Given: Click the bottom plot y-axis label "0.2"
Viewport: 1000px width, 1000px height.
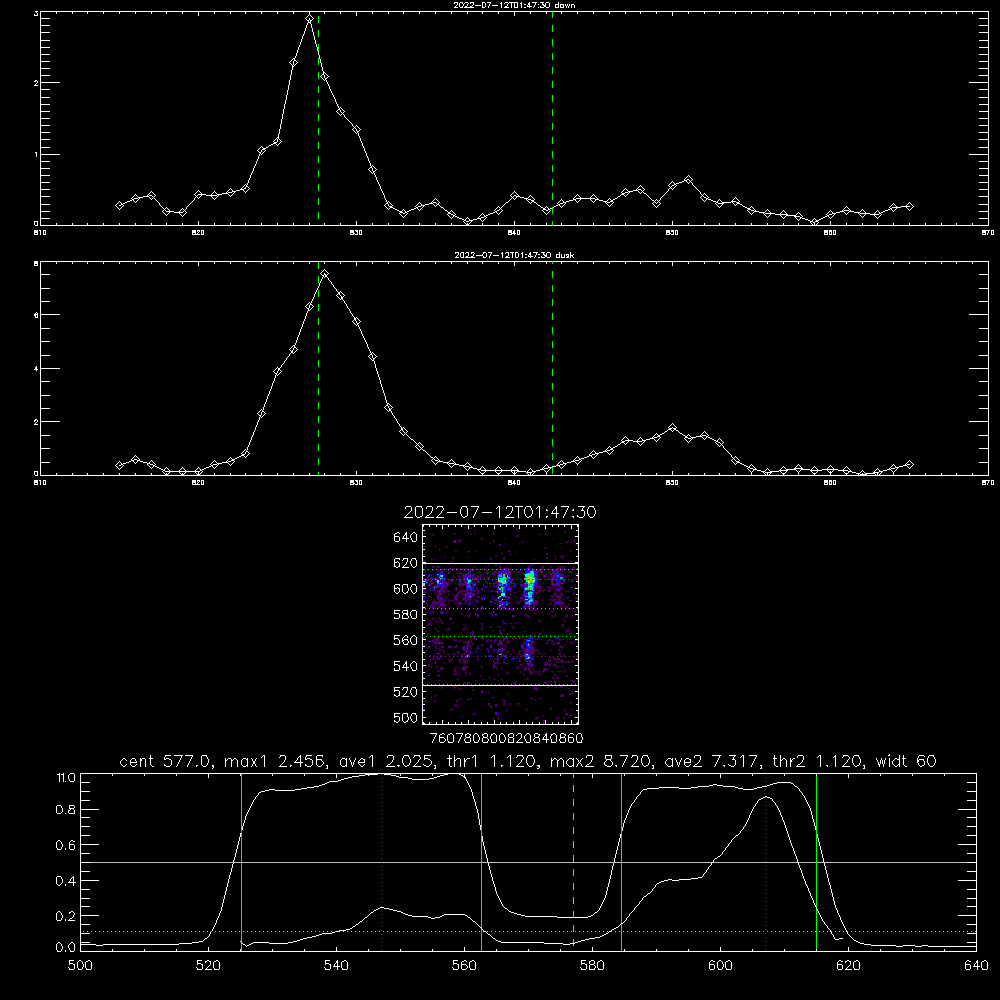Looking at the screenshot, I should [66, 916].
